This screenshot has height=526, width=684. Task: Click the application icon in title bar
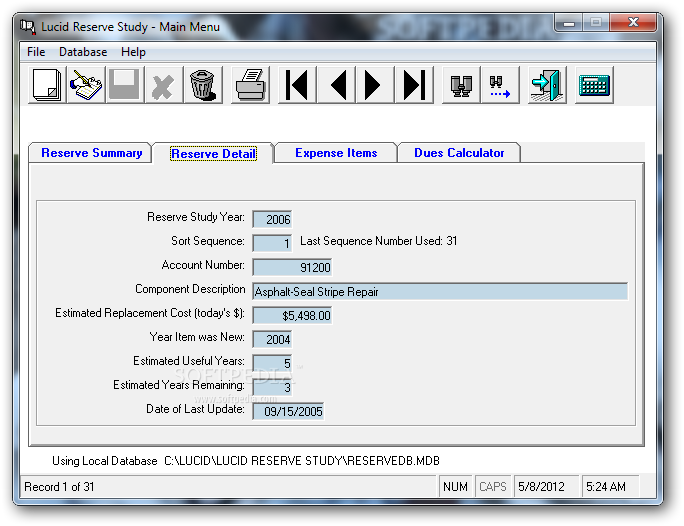27,27
